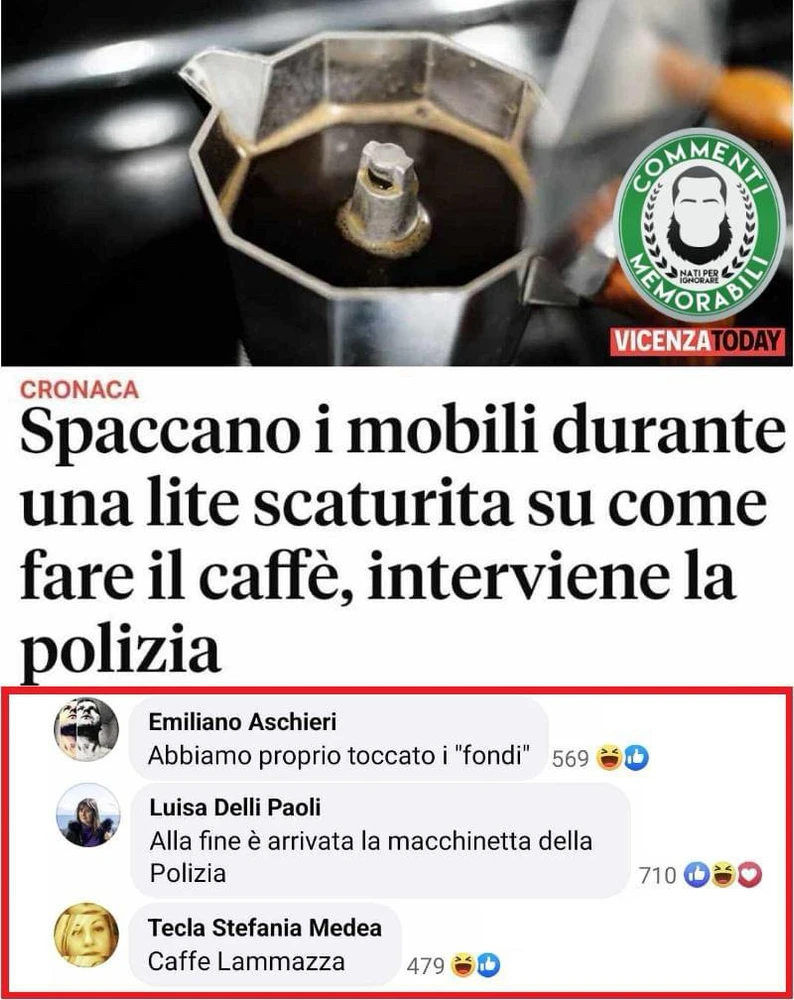Open Emiliano Aschieri's profile picture
Viewport: 794px width, 1000px height.
coord(86,729)
